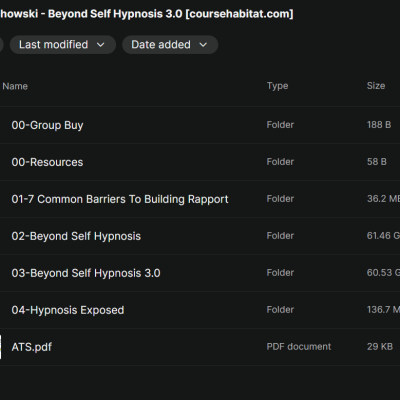The height and width of the screenshot is (400, 400).
Task: Click the 36.2 MB size of the 01-7 folder
Action: click(x=383, y=199)
